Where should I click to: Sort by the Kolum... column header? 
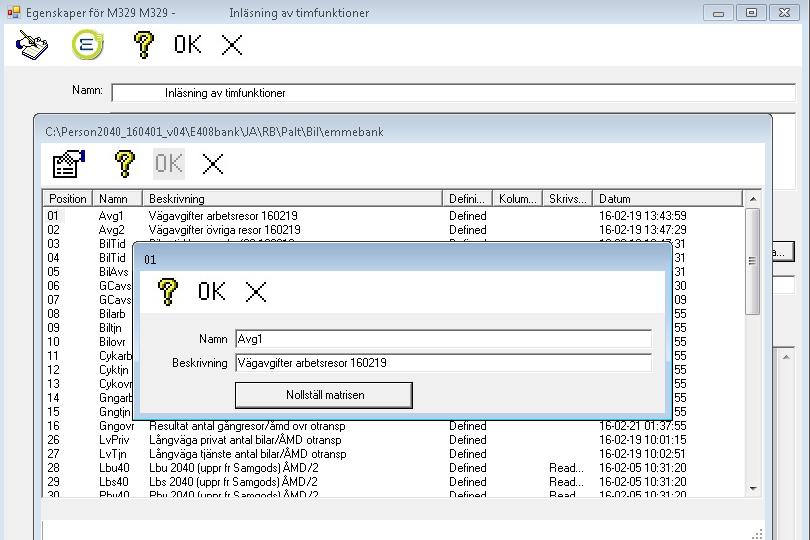[517, 199]
